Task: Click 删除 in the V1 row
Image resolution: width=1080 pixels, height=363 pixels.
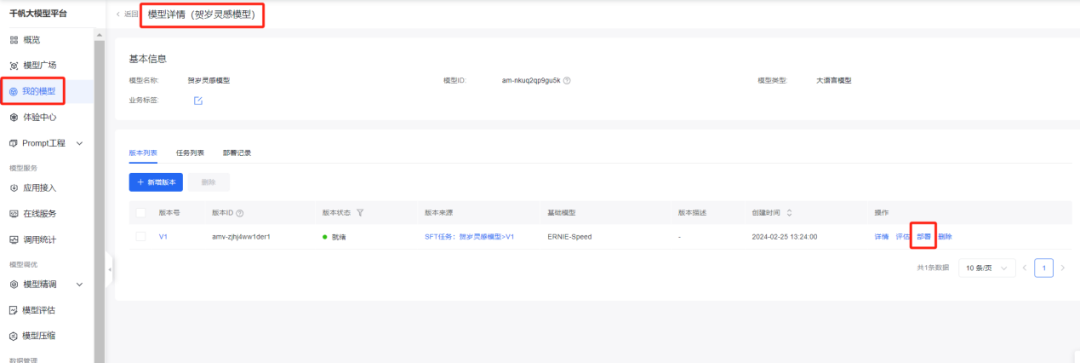Action: (x=945, y=236)
